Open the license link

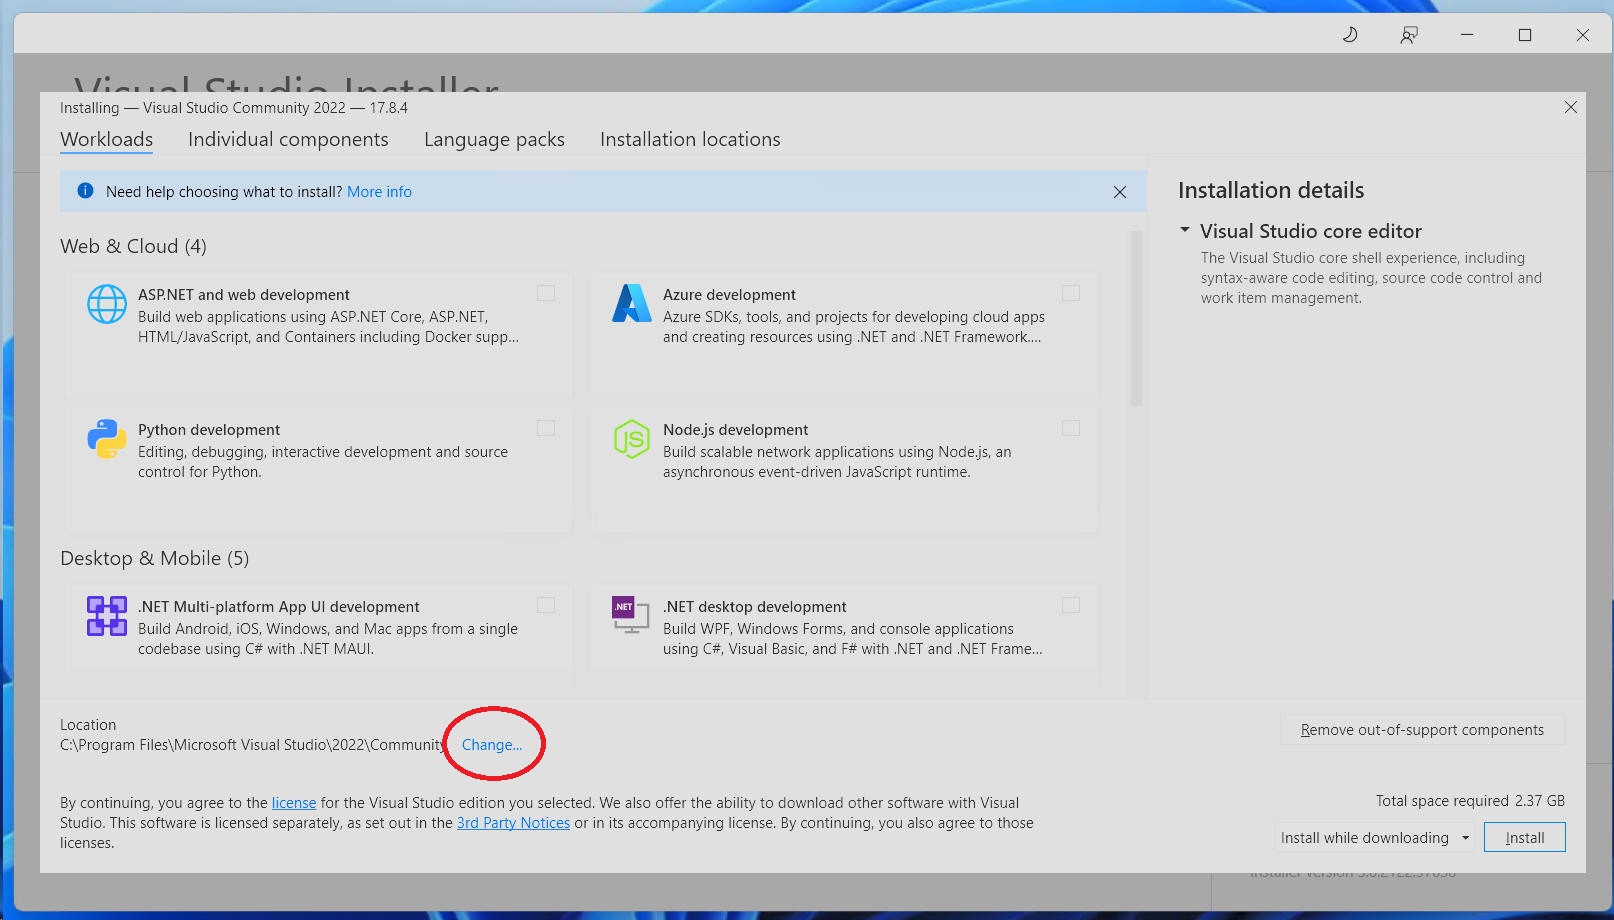294,803
